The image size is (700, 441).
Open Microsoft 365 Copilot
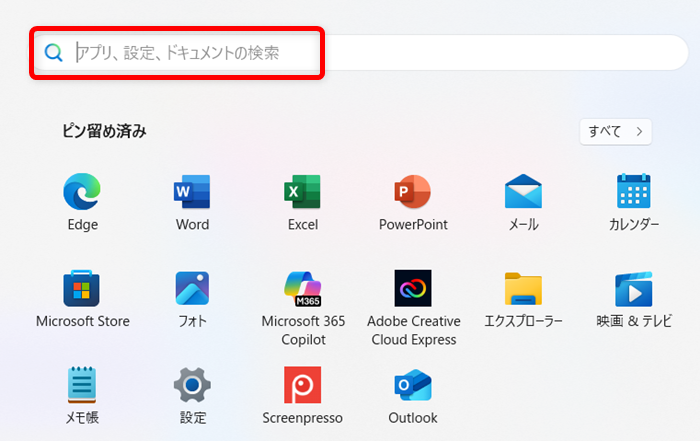click(303, 289)
